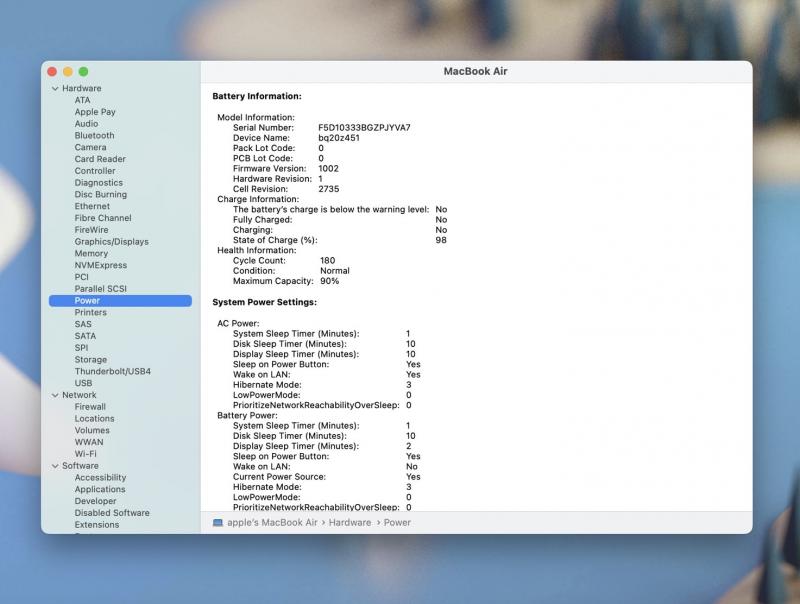Open the Thunderbolt/USB4 entry

(x=112, y=372)
